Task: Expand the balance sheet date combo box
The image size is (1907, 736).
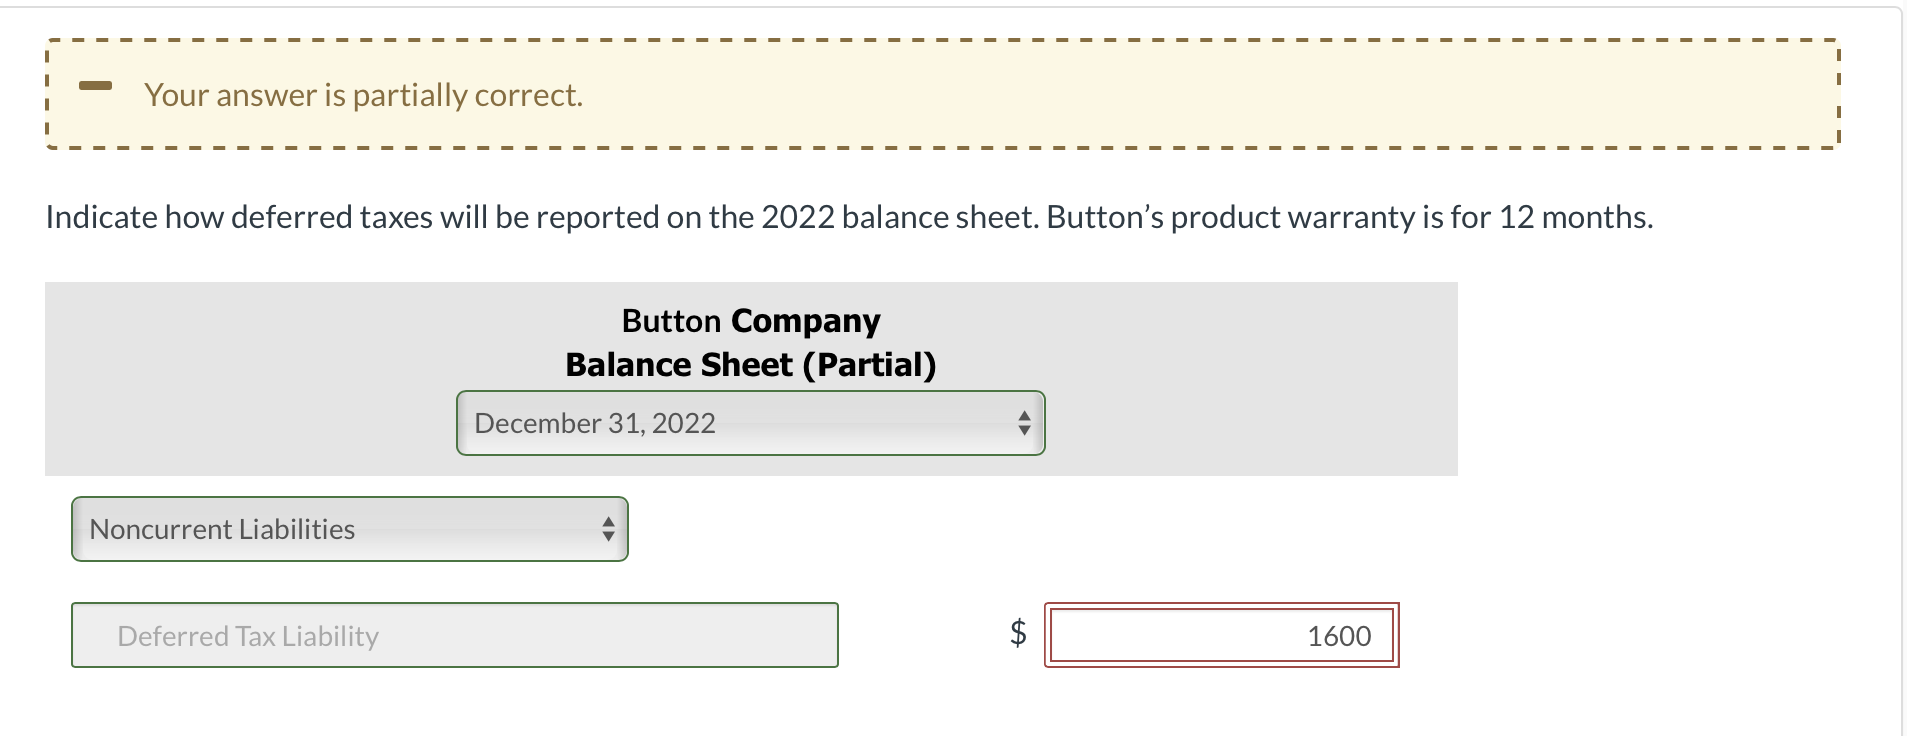Action: pyautogui.click(x=750, y=423)
